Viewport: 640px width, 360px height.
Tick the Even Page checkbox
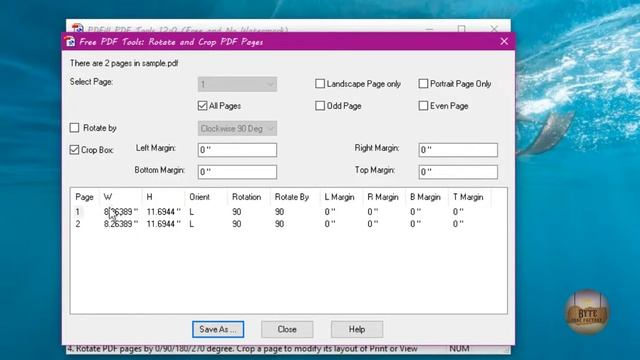423,106
